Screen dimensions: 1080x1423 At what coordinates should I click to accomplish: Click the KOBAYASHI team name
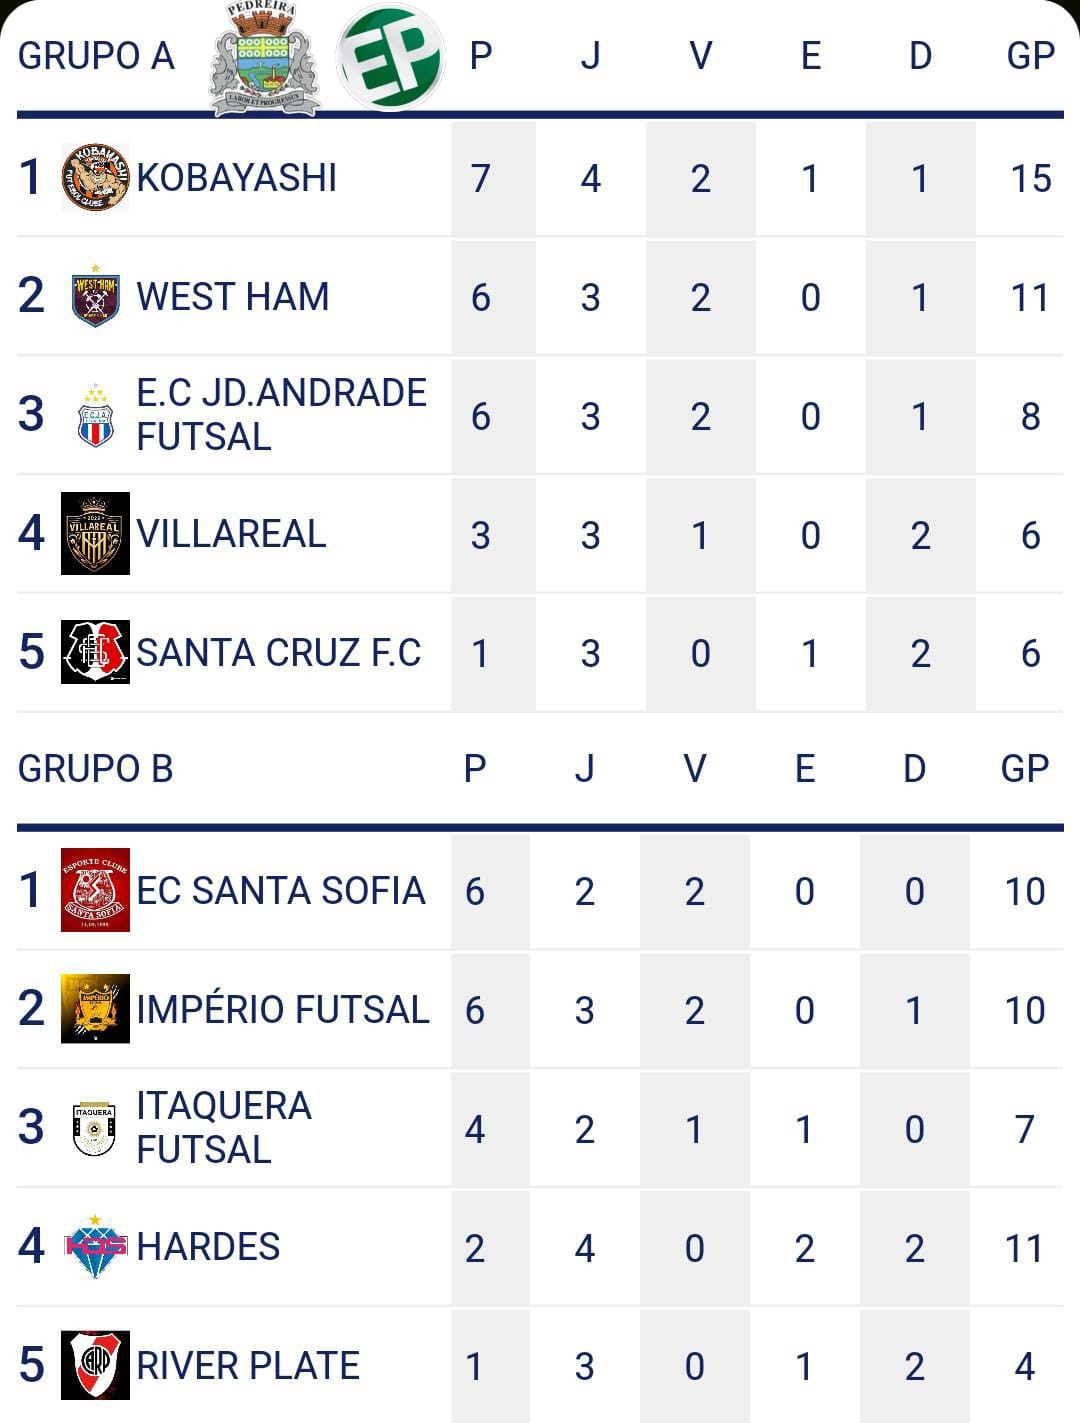pos(237,178)
